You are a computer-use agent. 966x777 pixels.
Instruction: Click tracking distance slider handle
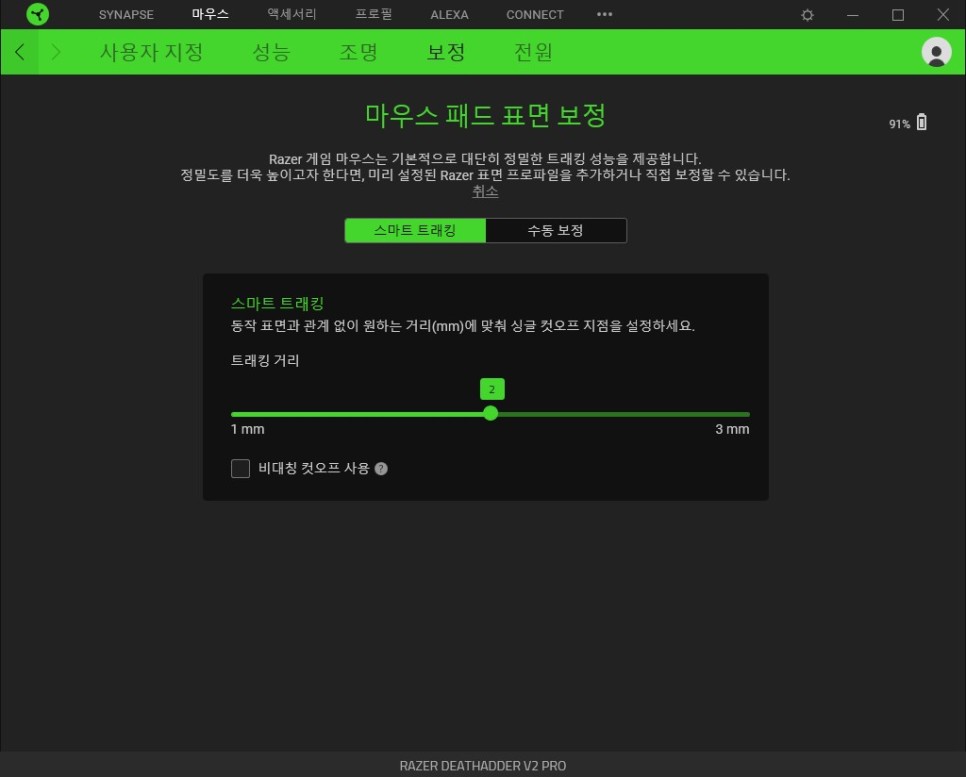point(490,413)
